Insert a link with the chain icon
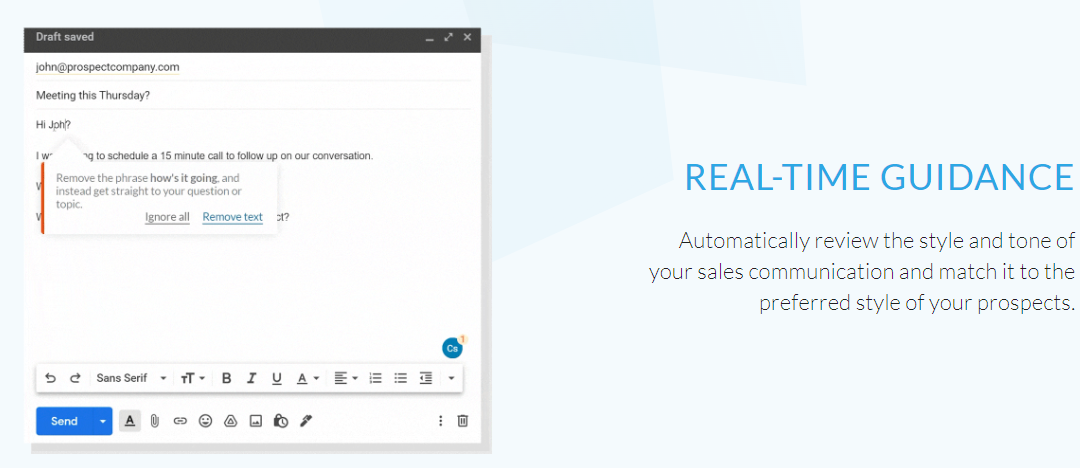Screen dimensions: 1080x468 180,420
